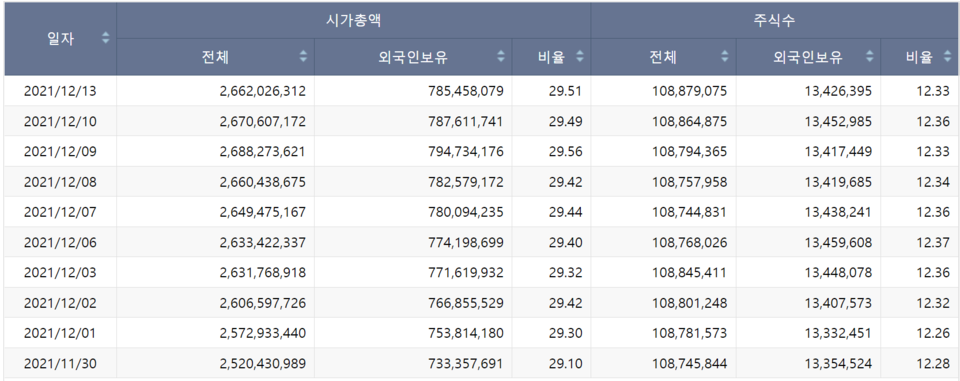Click the share ratio 12.28
Screen dimensions: 960x381
[x=934, y=364]
